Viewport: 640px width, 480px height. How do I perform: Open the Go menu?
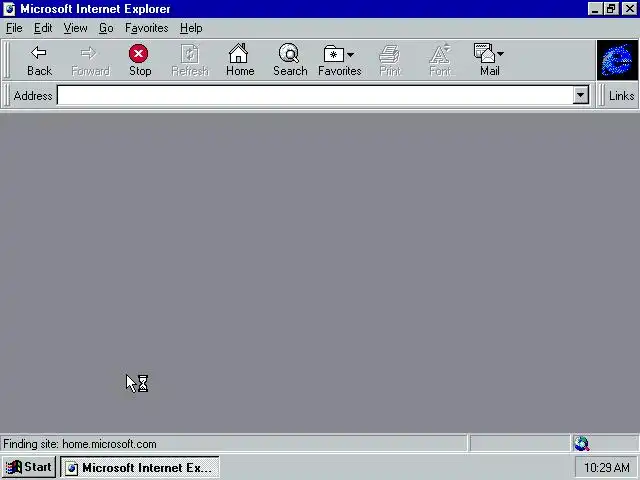coord(106,28)
